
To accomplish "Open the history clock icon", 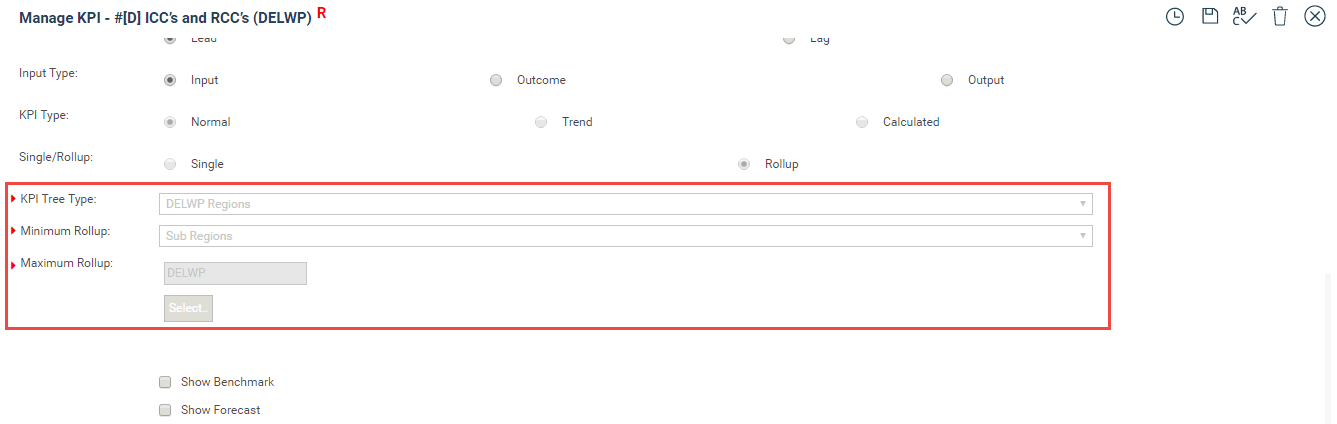I will tap(1175, 16).
